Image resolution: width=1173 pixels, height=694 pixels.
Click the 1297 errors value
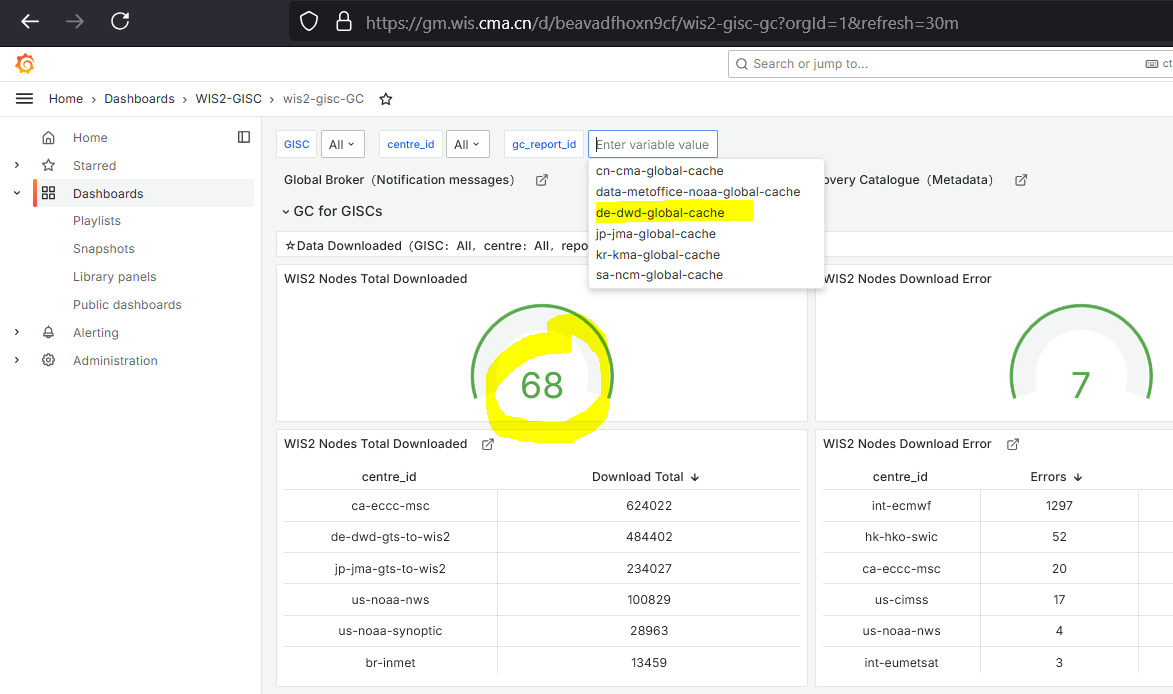pos(1059,506)
